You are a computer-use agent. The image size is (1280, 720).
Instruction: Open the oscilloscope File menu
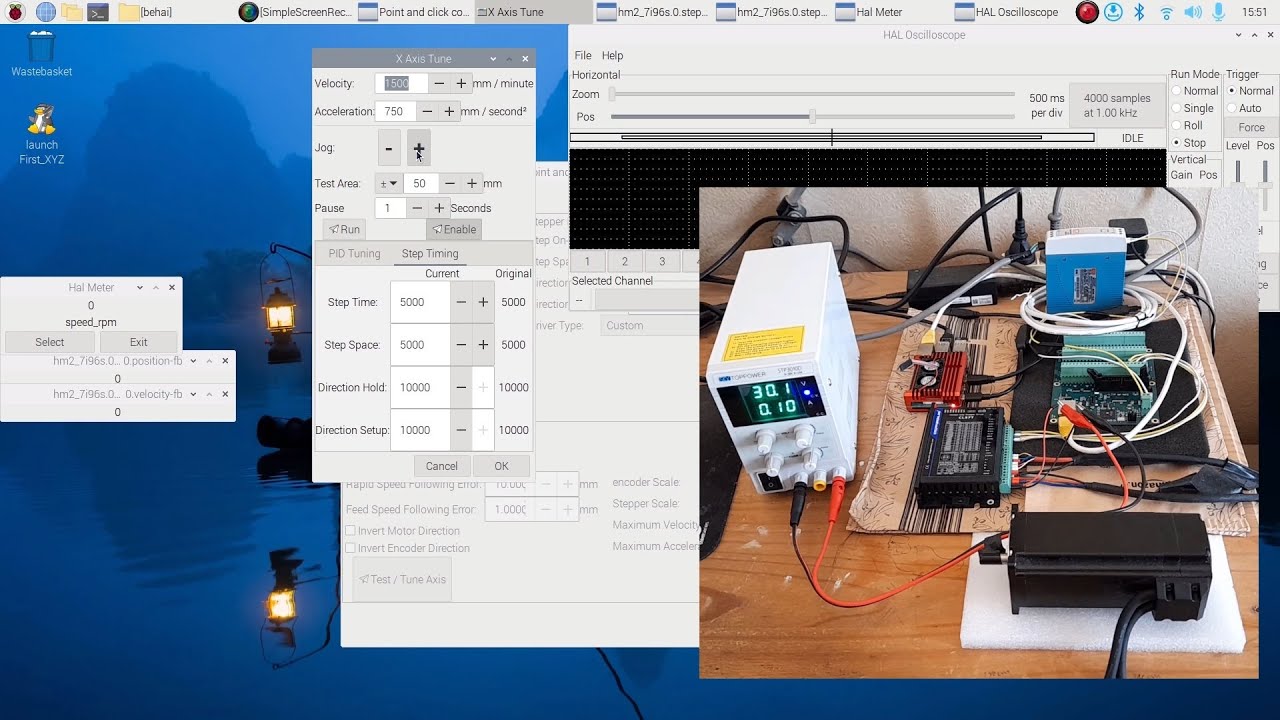click(583, 56)
